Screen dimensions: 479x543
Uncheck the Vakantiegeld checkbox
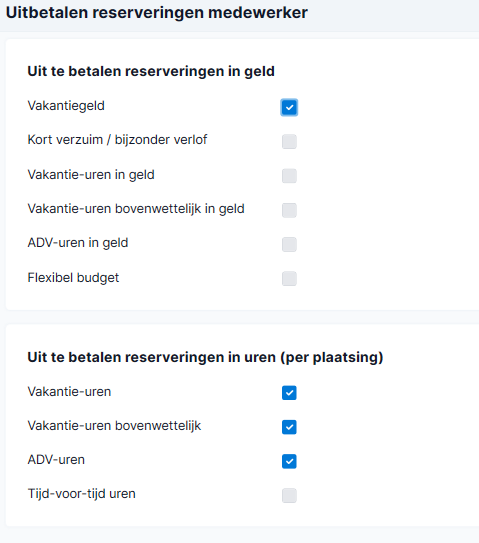pos(289,107)
